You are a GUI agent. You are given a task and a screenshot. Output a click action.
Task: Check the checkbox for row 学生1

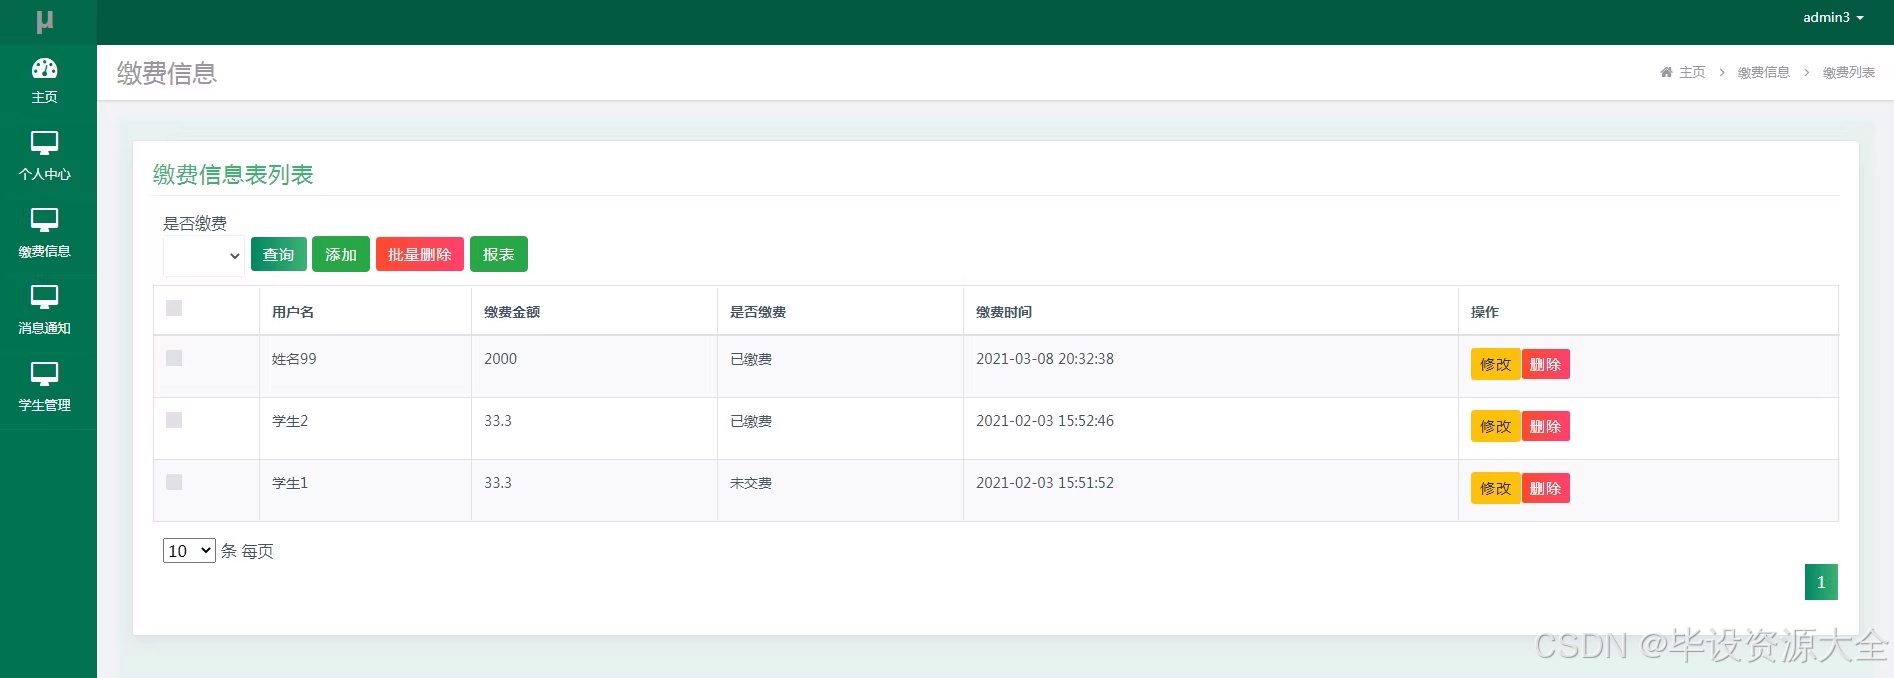pos(174,482)
